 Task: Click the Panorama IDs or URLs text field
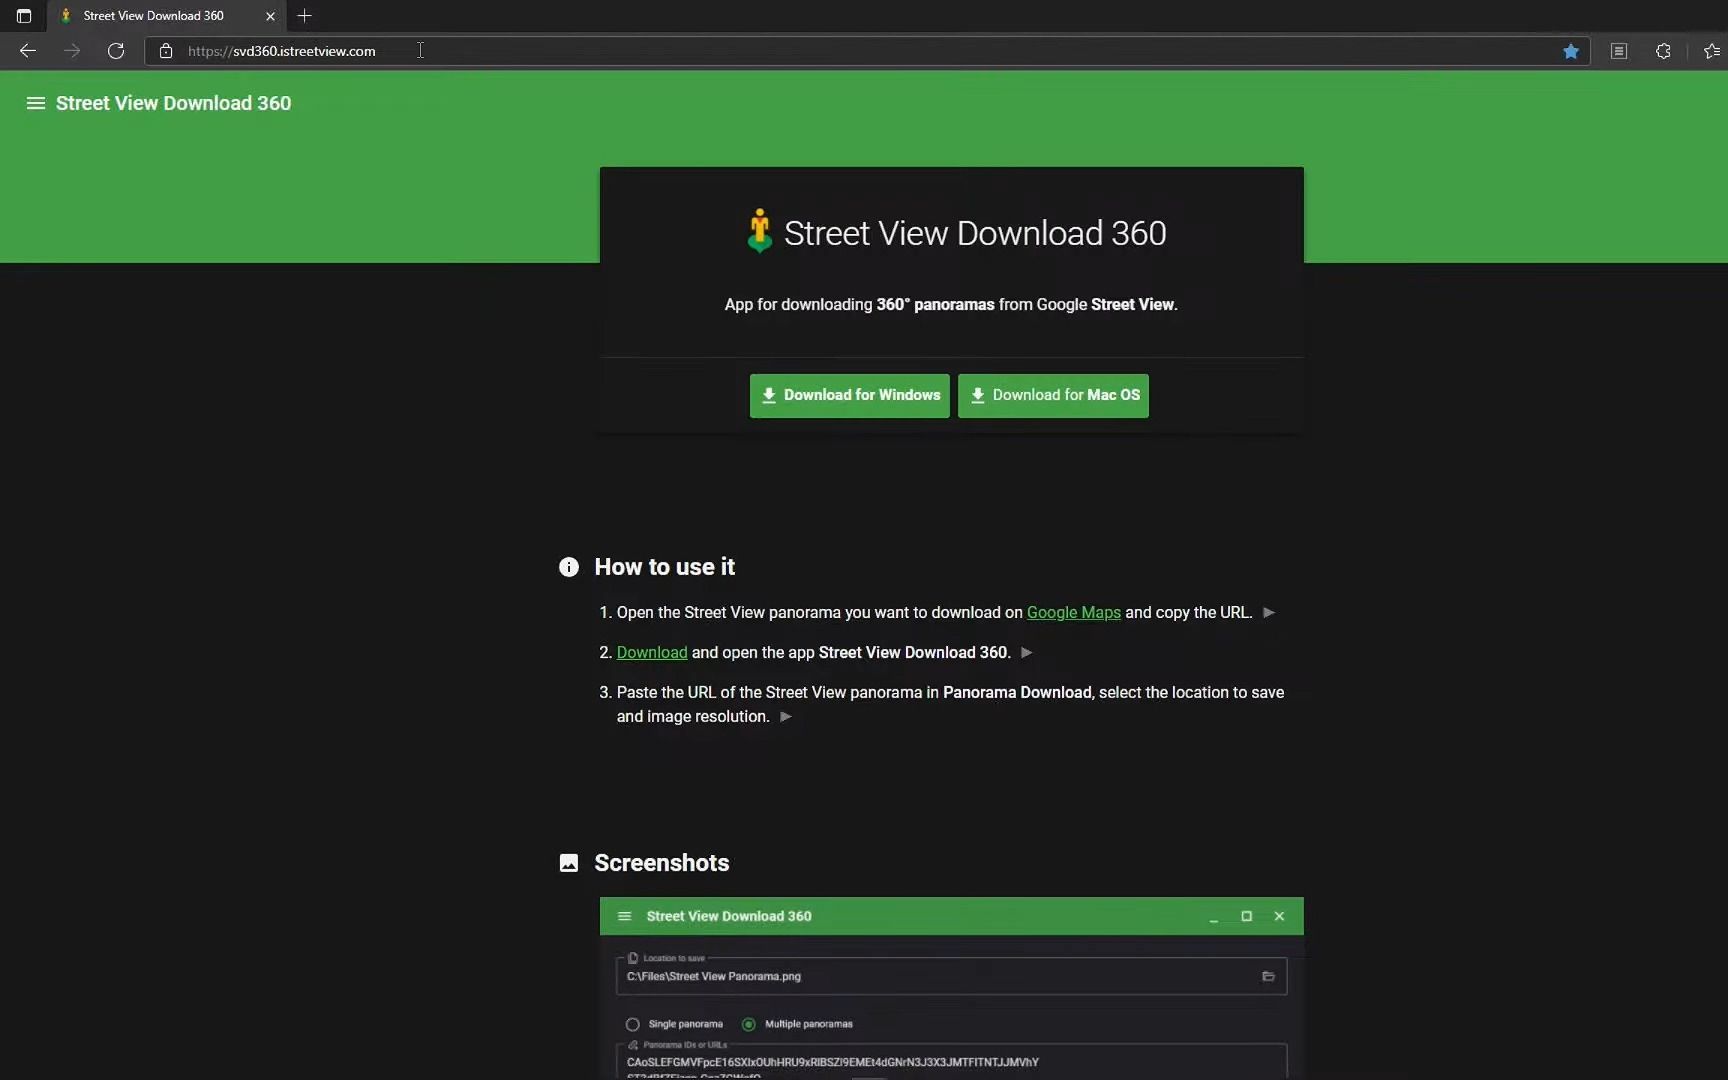[x=951, y=1062]
